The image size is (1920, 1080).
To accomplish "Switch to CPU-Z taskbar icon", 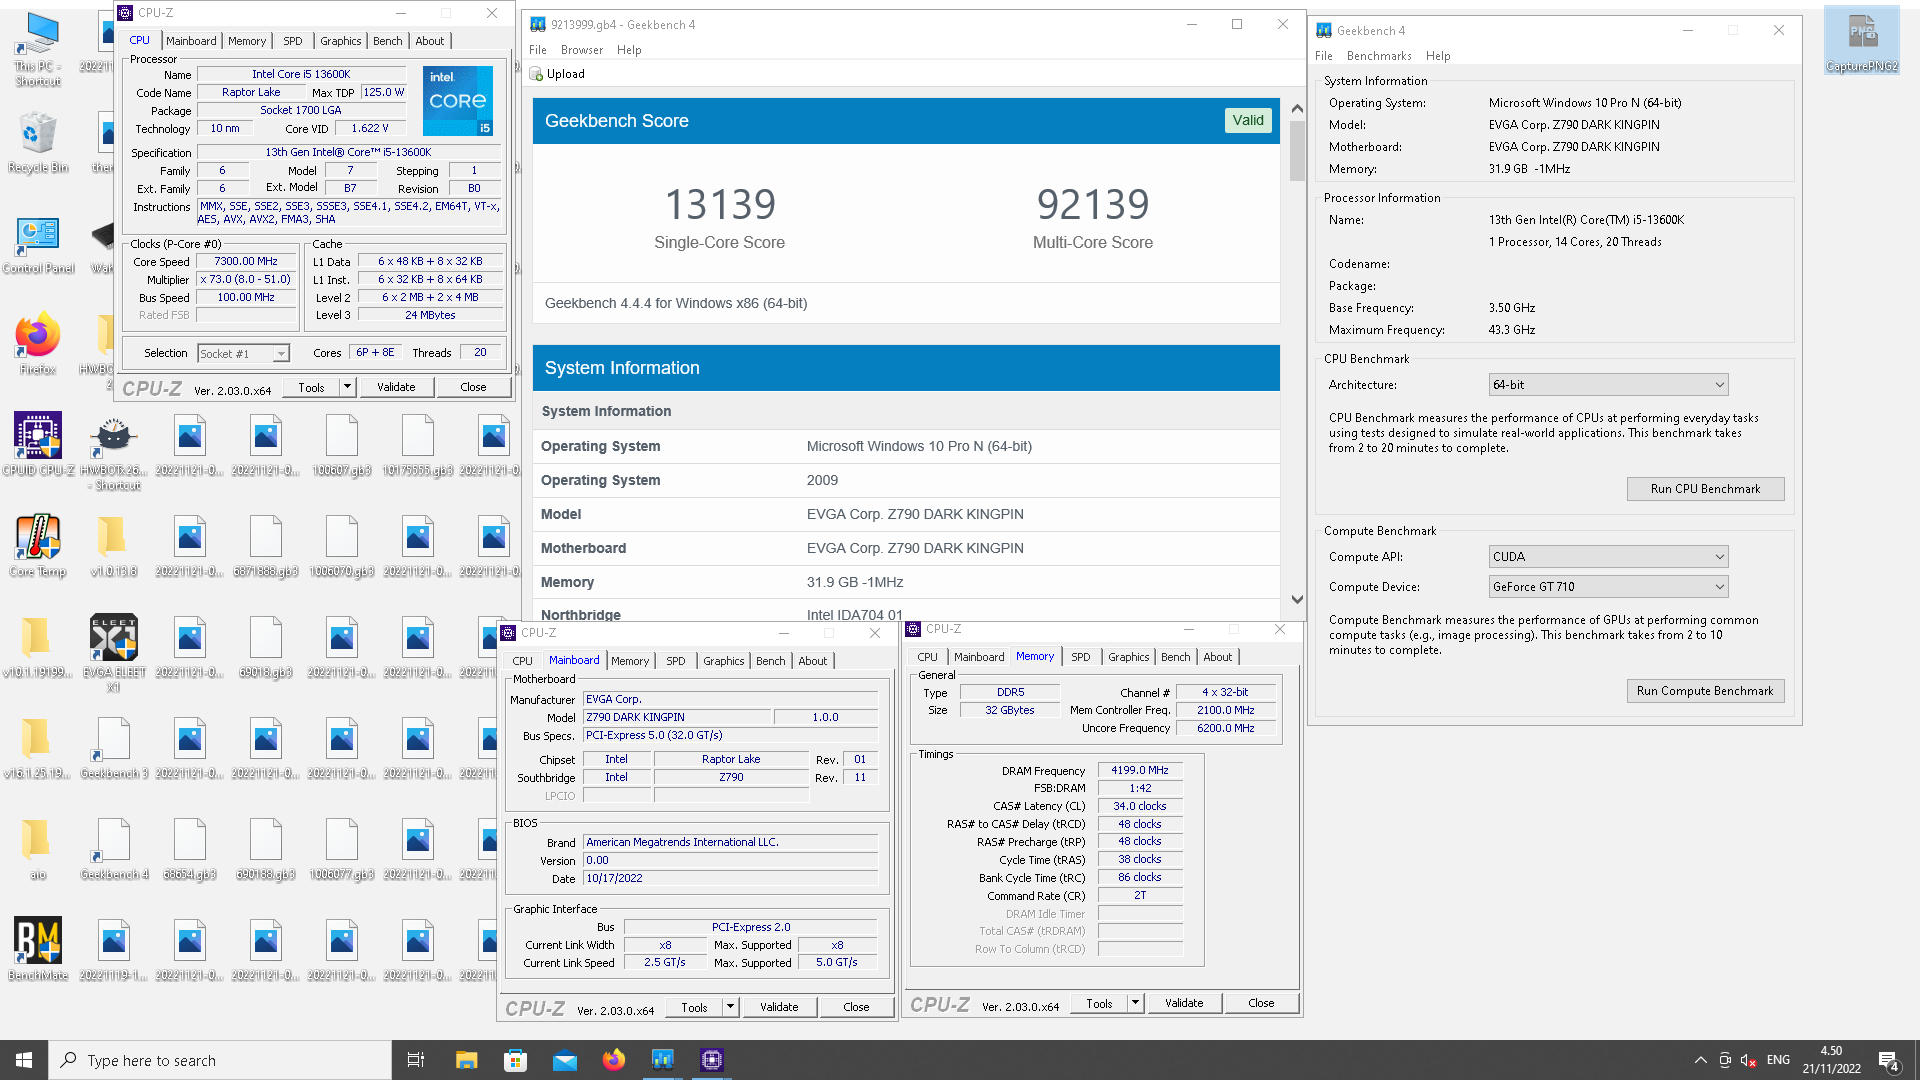I will (x=712, y=1060).
